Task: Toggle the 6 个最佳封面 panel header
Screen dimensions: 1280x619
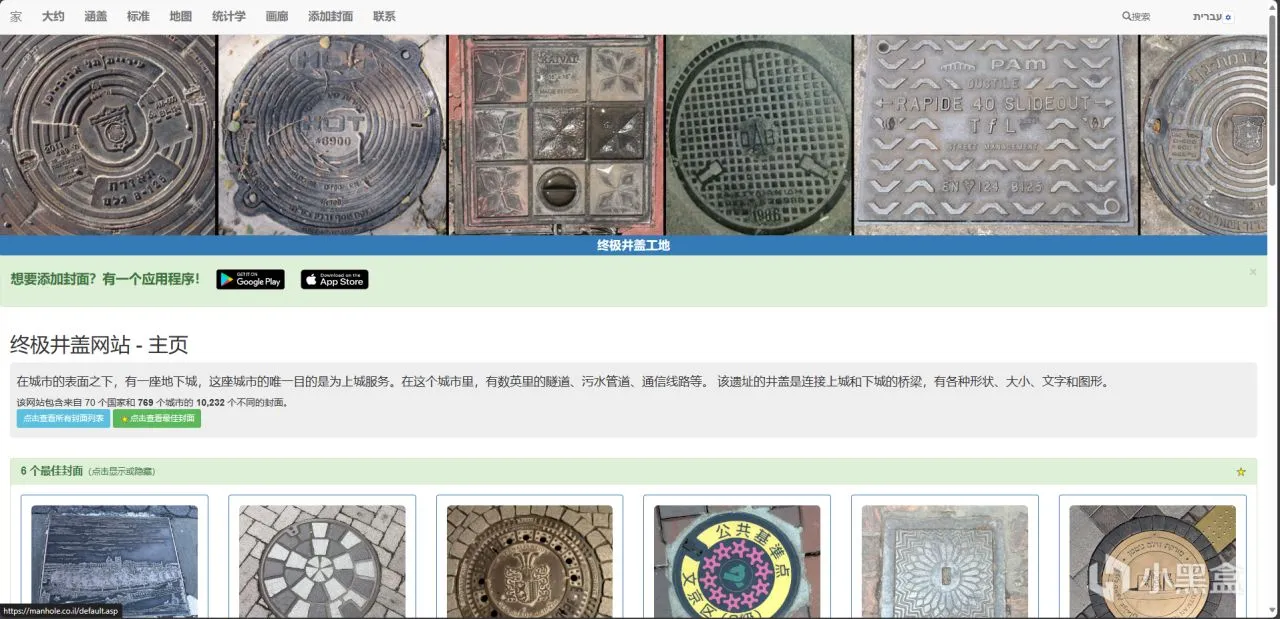Action: click(x=633, y=471)
